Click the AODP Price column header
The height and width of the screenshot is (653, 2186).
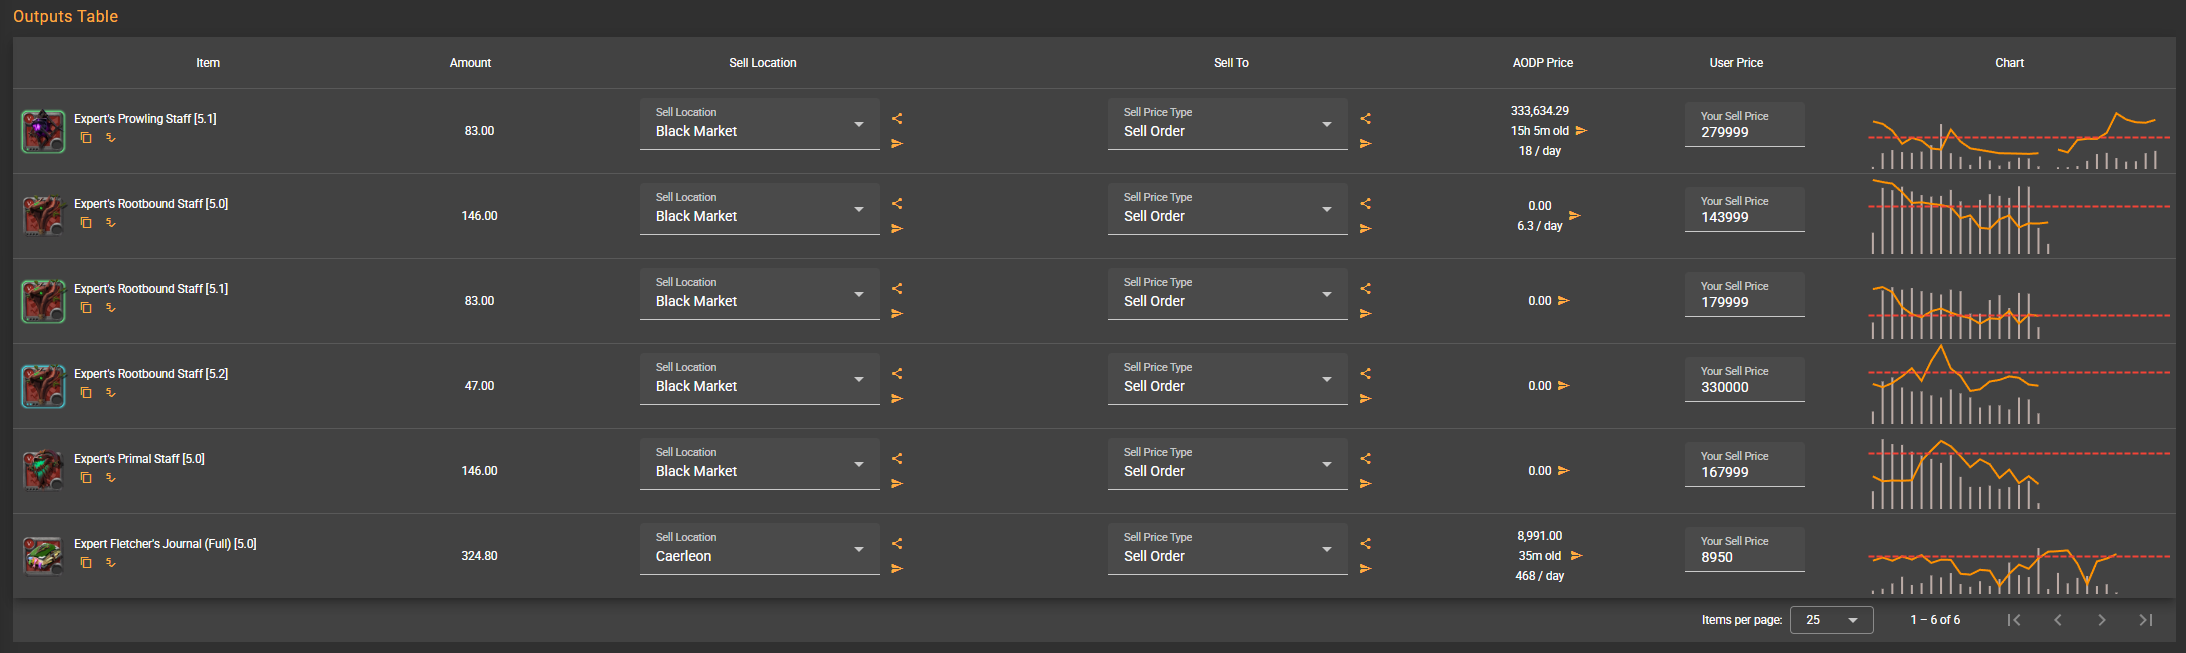tap(1542, 63)
